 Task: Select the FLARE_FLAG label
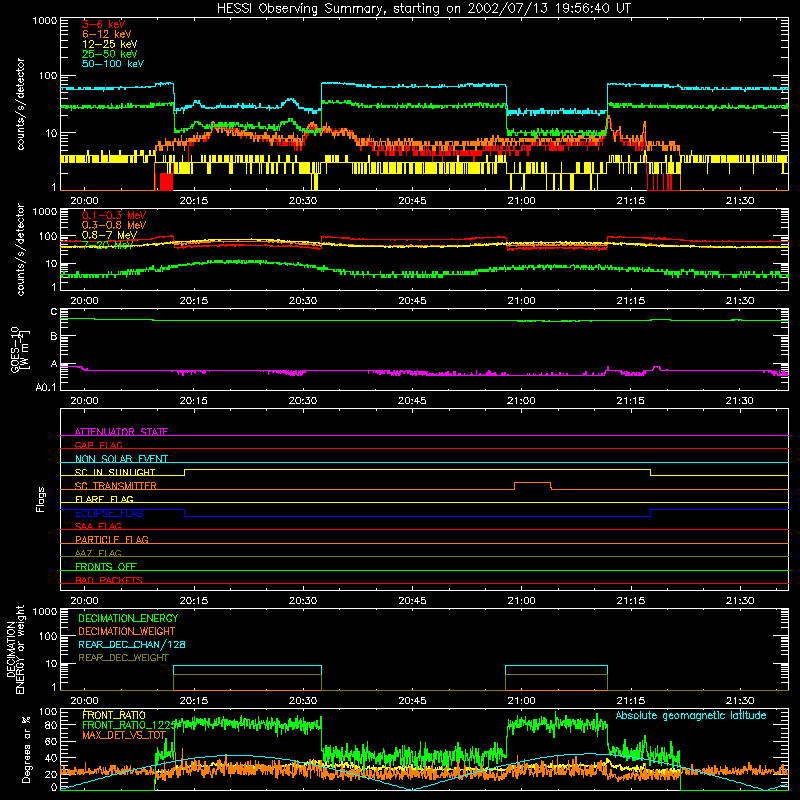point(104,499)
